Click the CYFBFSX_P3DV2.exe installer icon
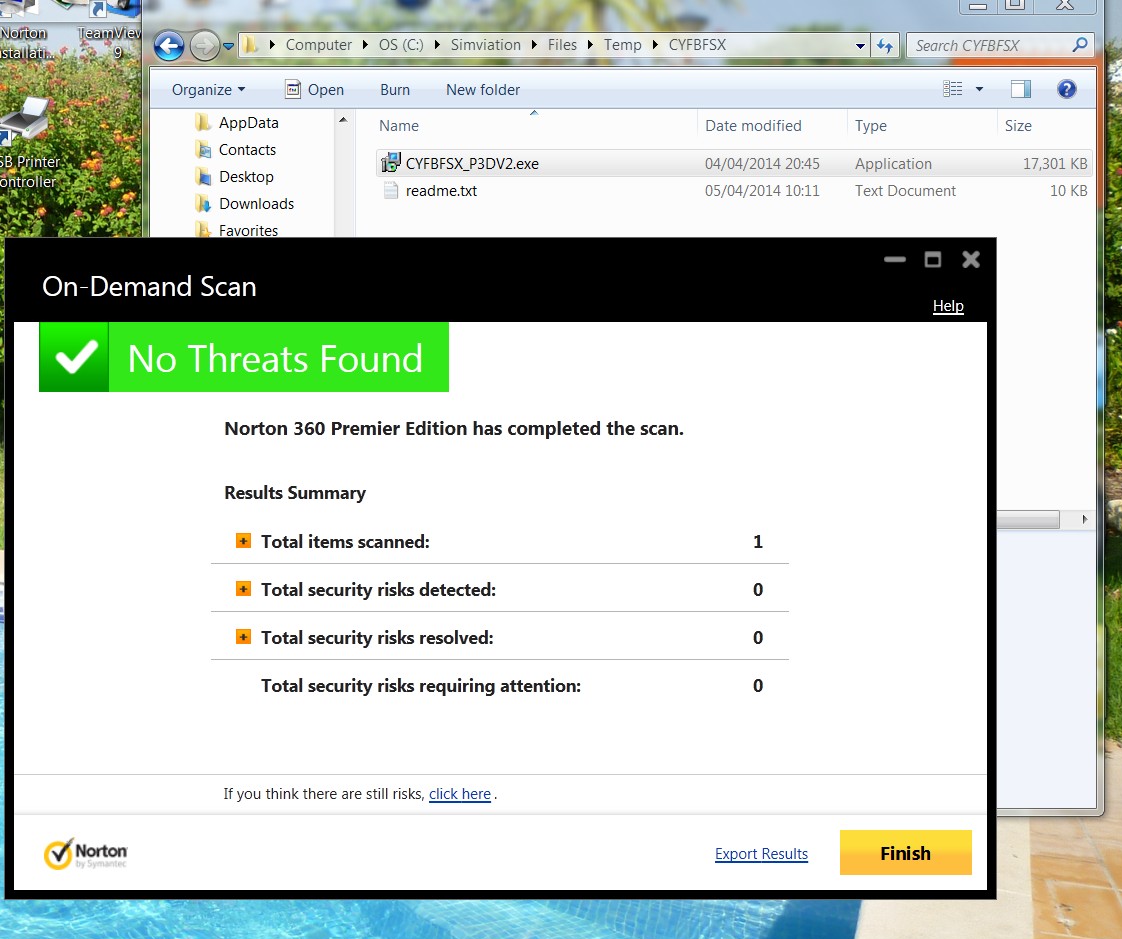Image resolution: width=1122 pixels, height=939 pixels. (391, 163)
